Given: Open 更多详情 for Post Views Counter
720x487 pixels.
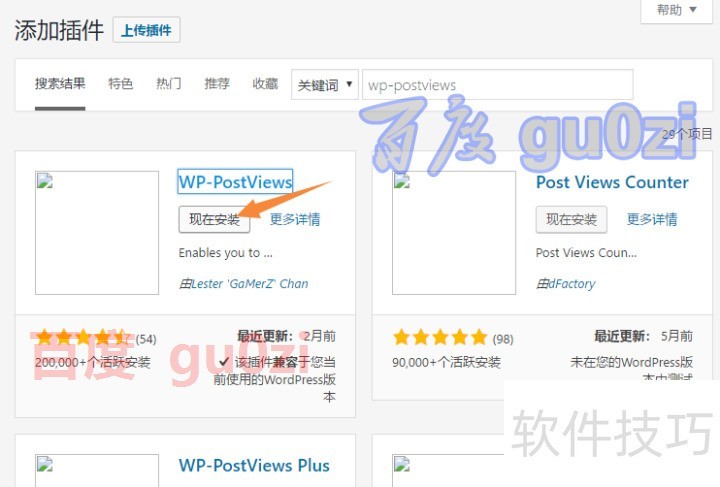Looking at the screenshot, I should tap(652, 219).
